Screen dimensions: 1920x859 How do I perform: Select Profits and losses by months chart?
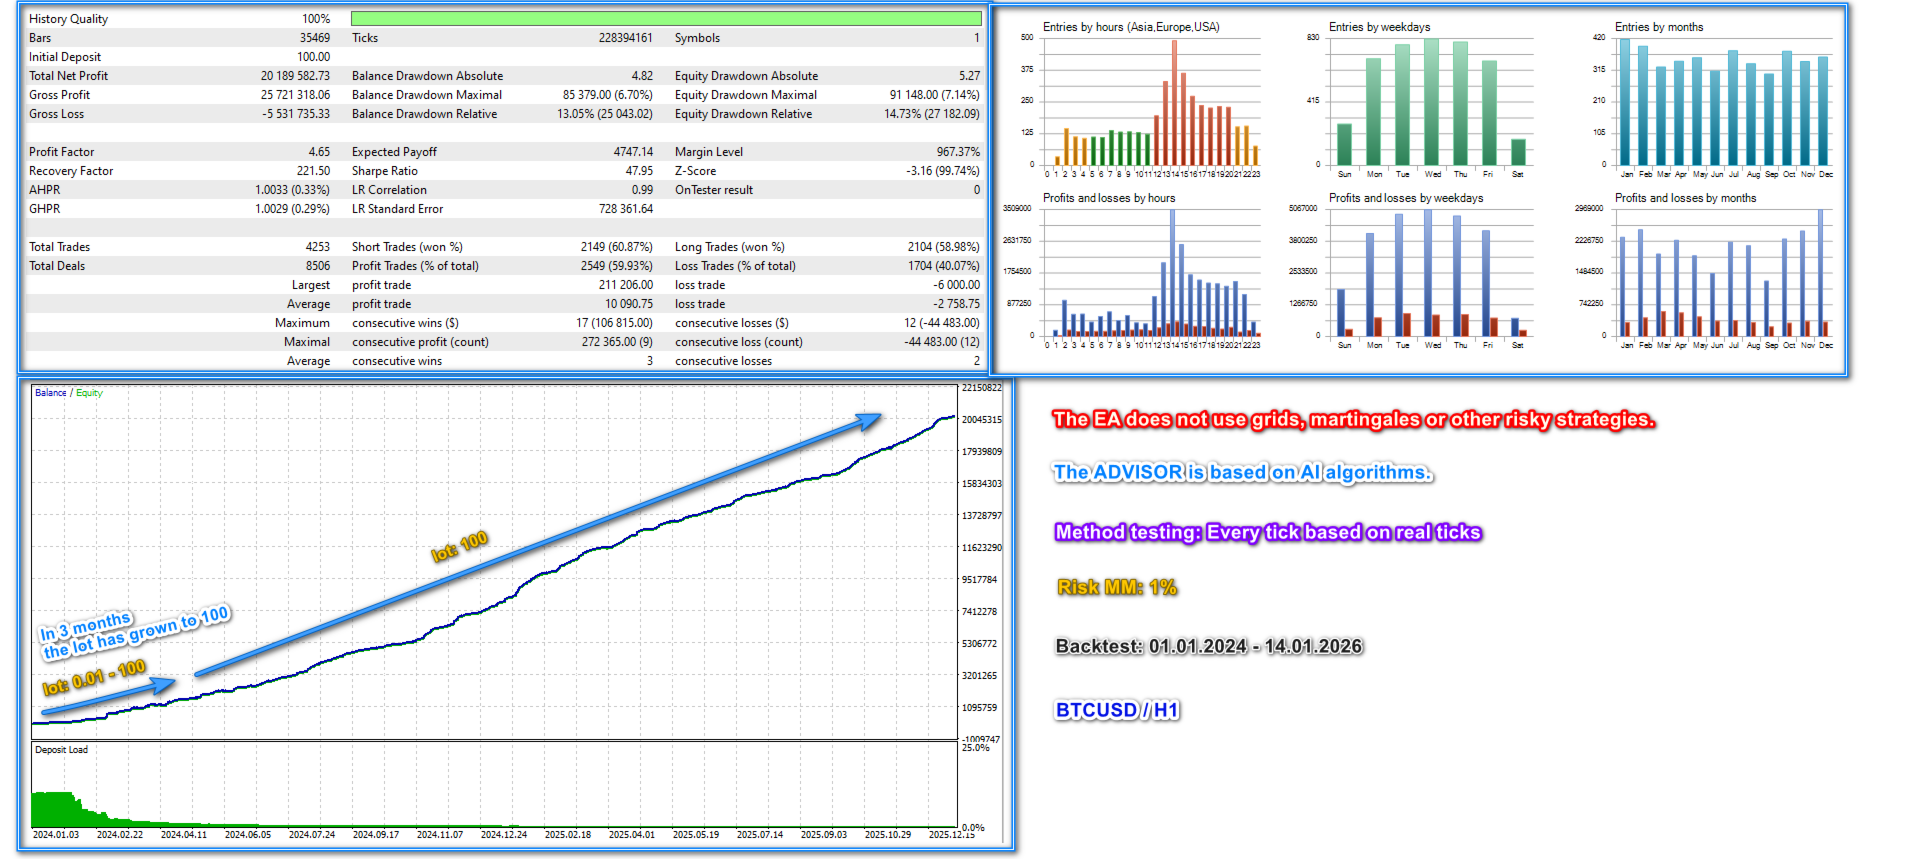tap(1714, 272)
